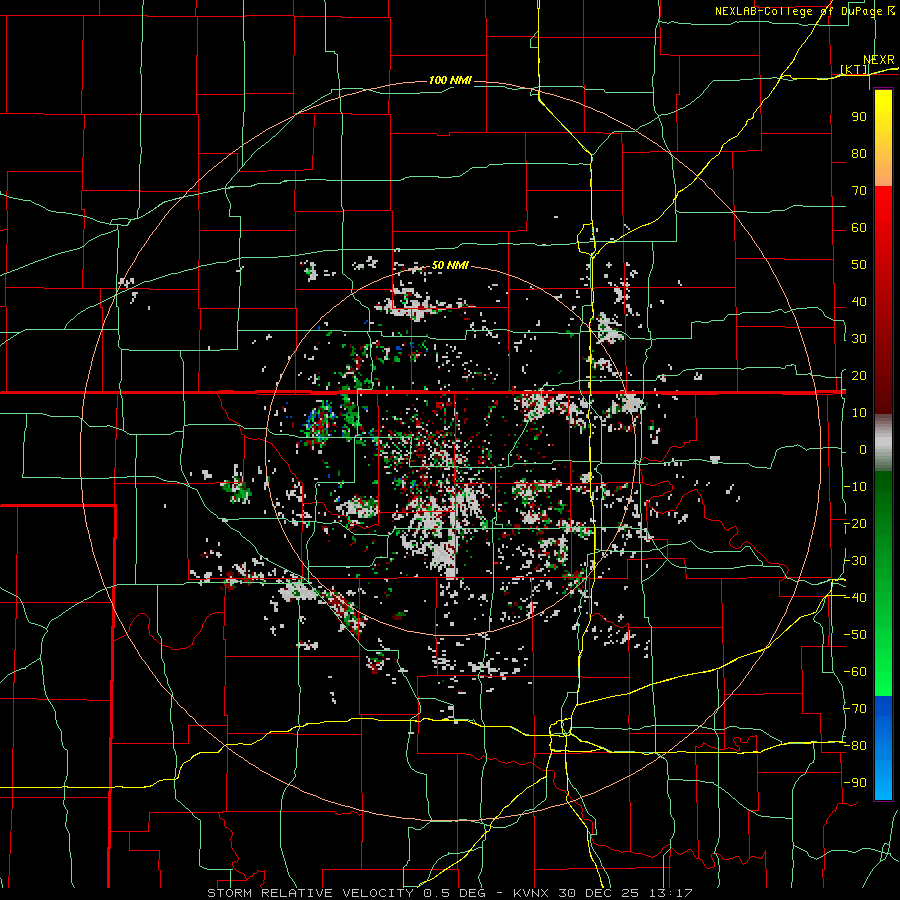Viewport: 900px width, 900px height.
Task: Click the Storm Relative Velocity caption at the bottom
Action: pos(450,893)
